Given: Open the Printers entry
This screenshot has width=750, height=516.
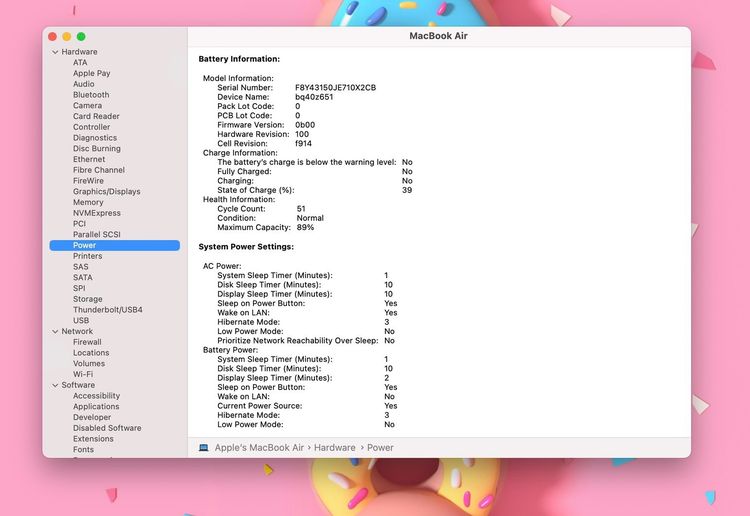Looking at the screenshot, I should [x=88, y=256].
